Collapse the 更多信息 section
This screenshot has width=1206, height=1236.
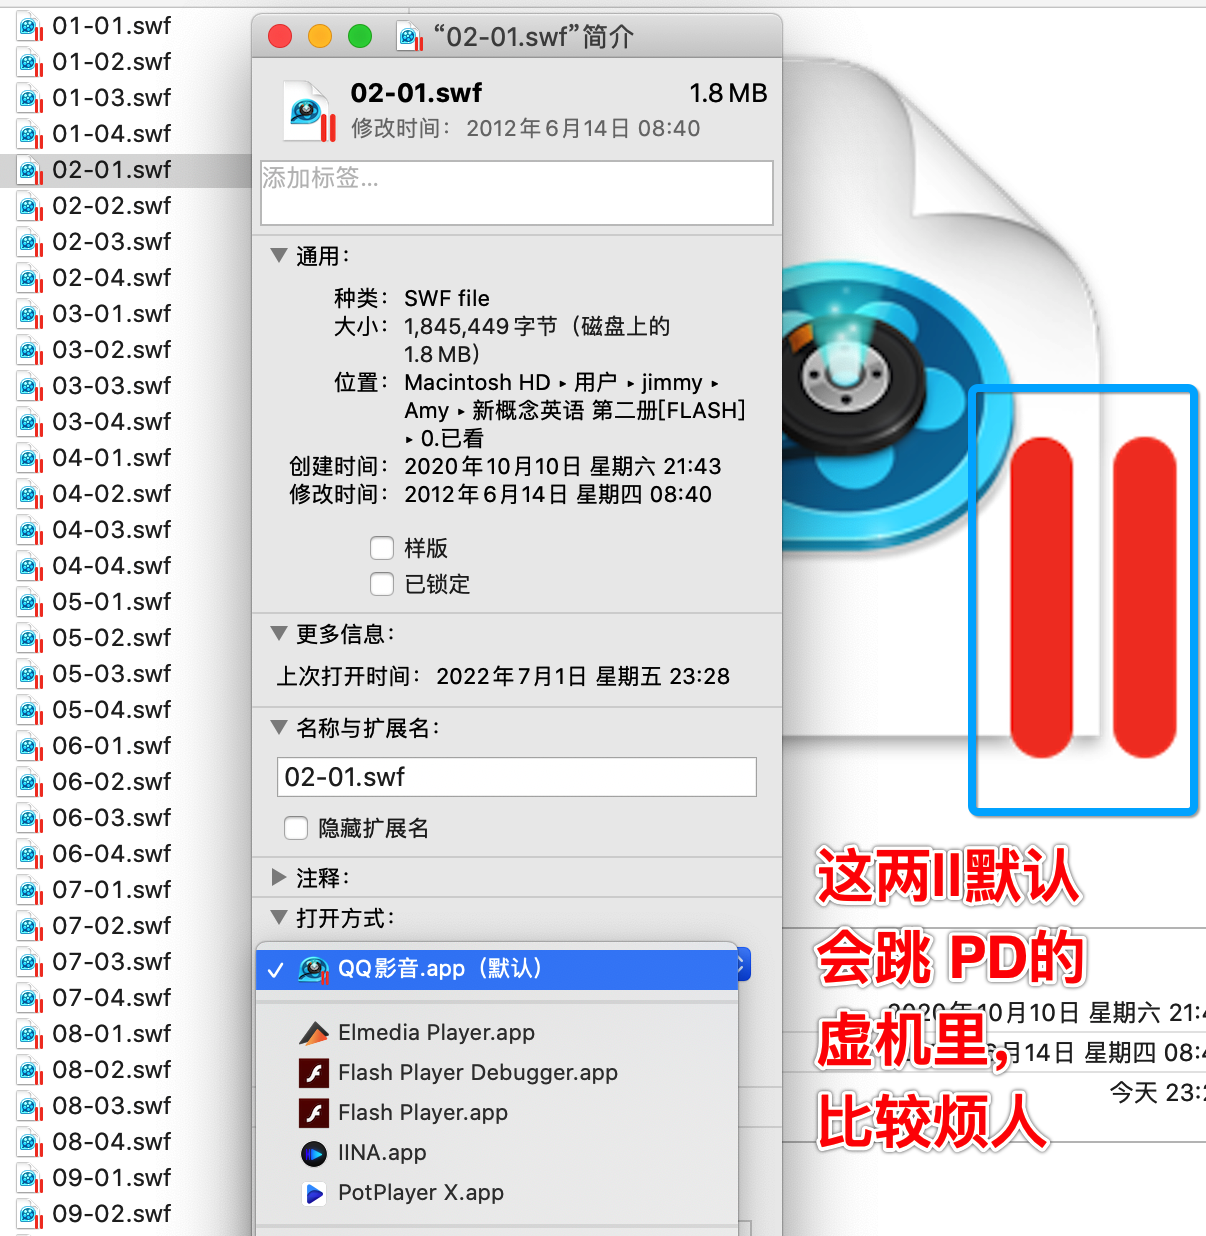pyautogui.click(x=279, y=634)
